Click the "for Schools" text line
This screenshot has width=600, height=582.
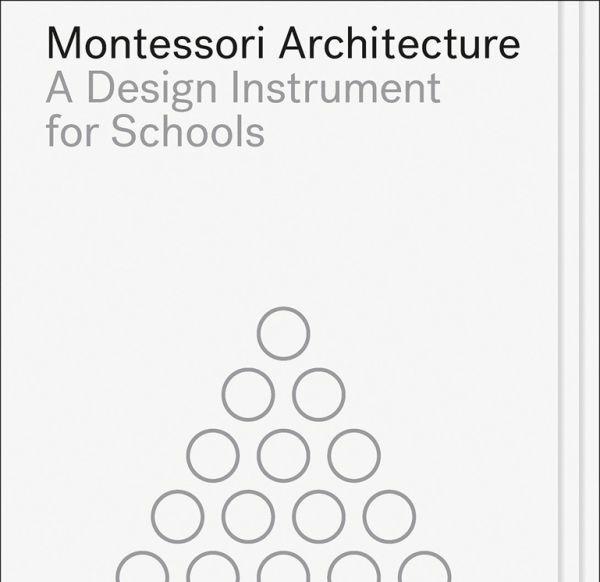click(x=154, y=131)
